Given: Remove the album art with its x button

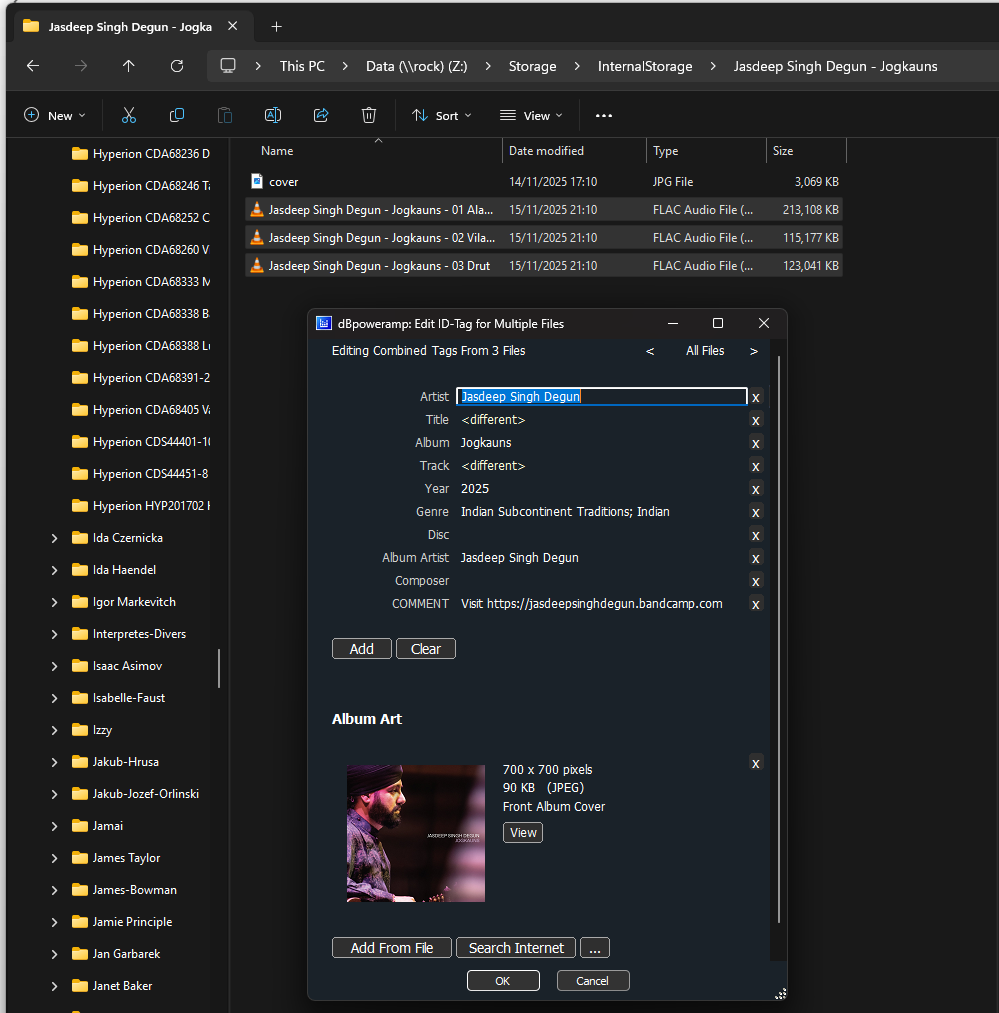Looking at the screenshot, I should [756, 764].
